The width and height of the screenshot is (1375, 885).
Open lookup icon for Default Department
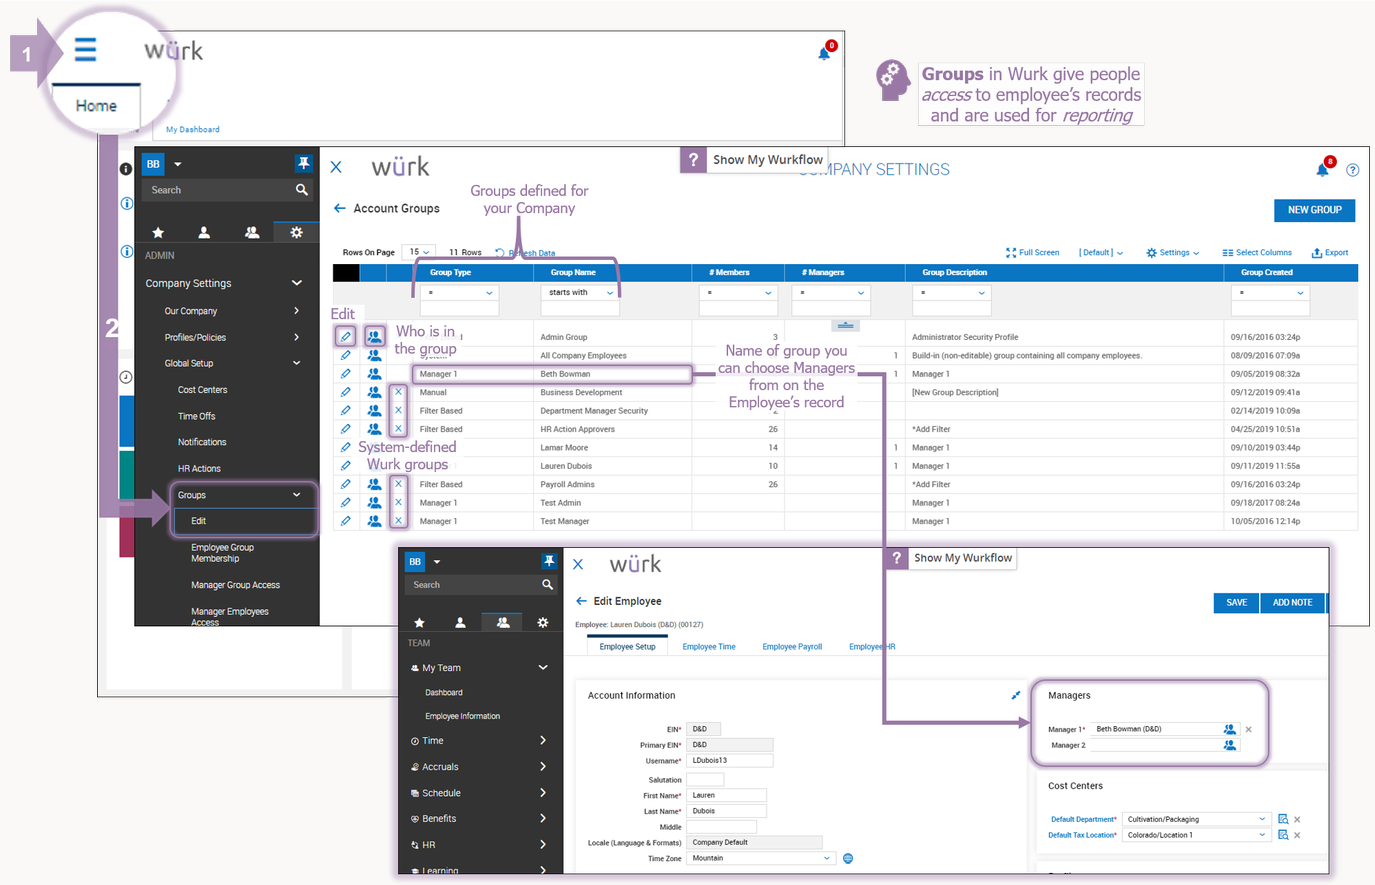click(x=1283, y=819)
